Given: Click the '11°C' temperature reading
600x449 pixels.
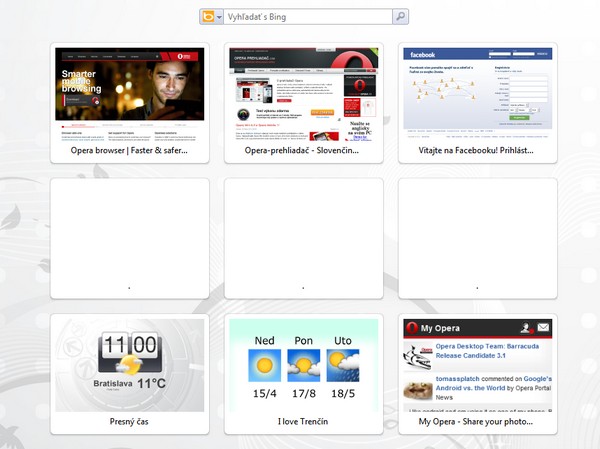Looking at the screenshot, I should pos(151,383).
